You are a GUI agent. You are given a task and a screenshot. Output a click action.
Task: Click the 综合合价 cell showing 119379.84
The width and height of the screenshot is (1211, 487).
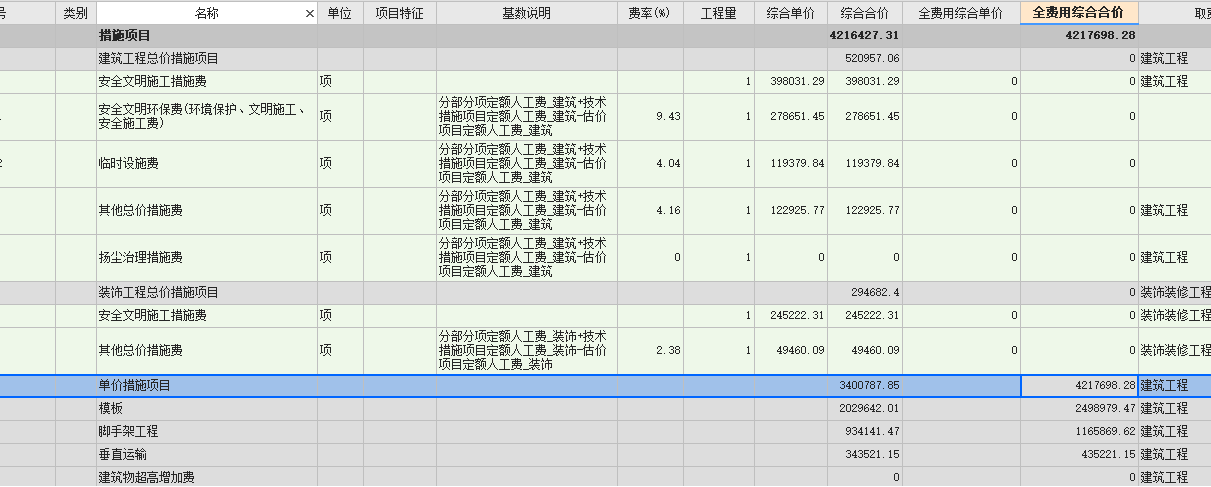[x=865, y=164]
